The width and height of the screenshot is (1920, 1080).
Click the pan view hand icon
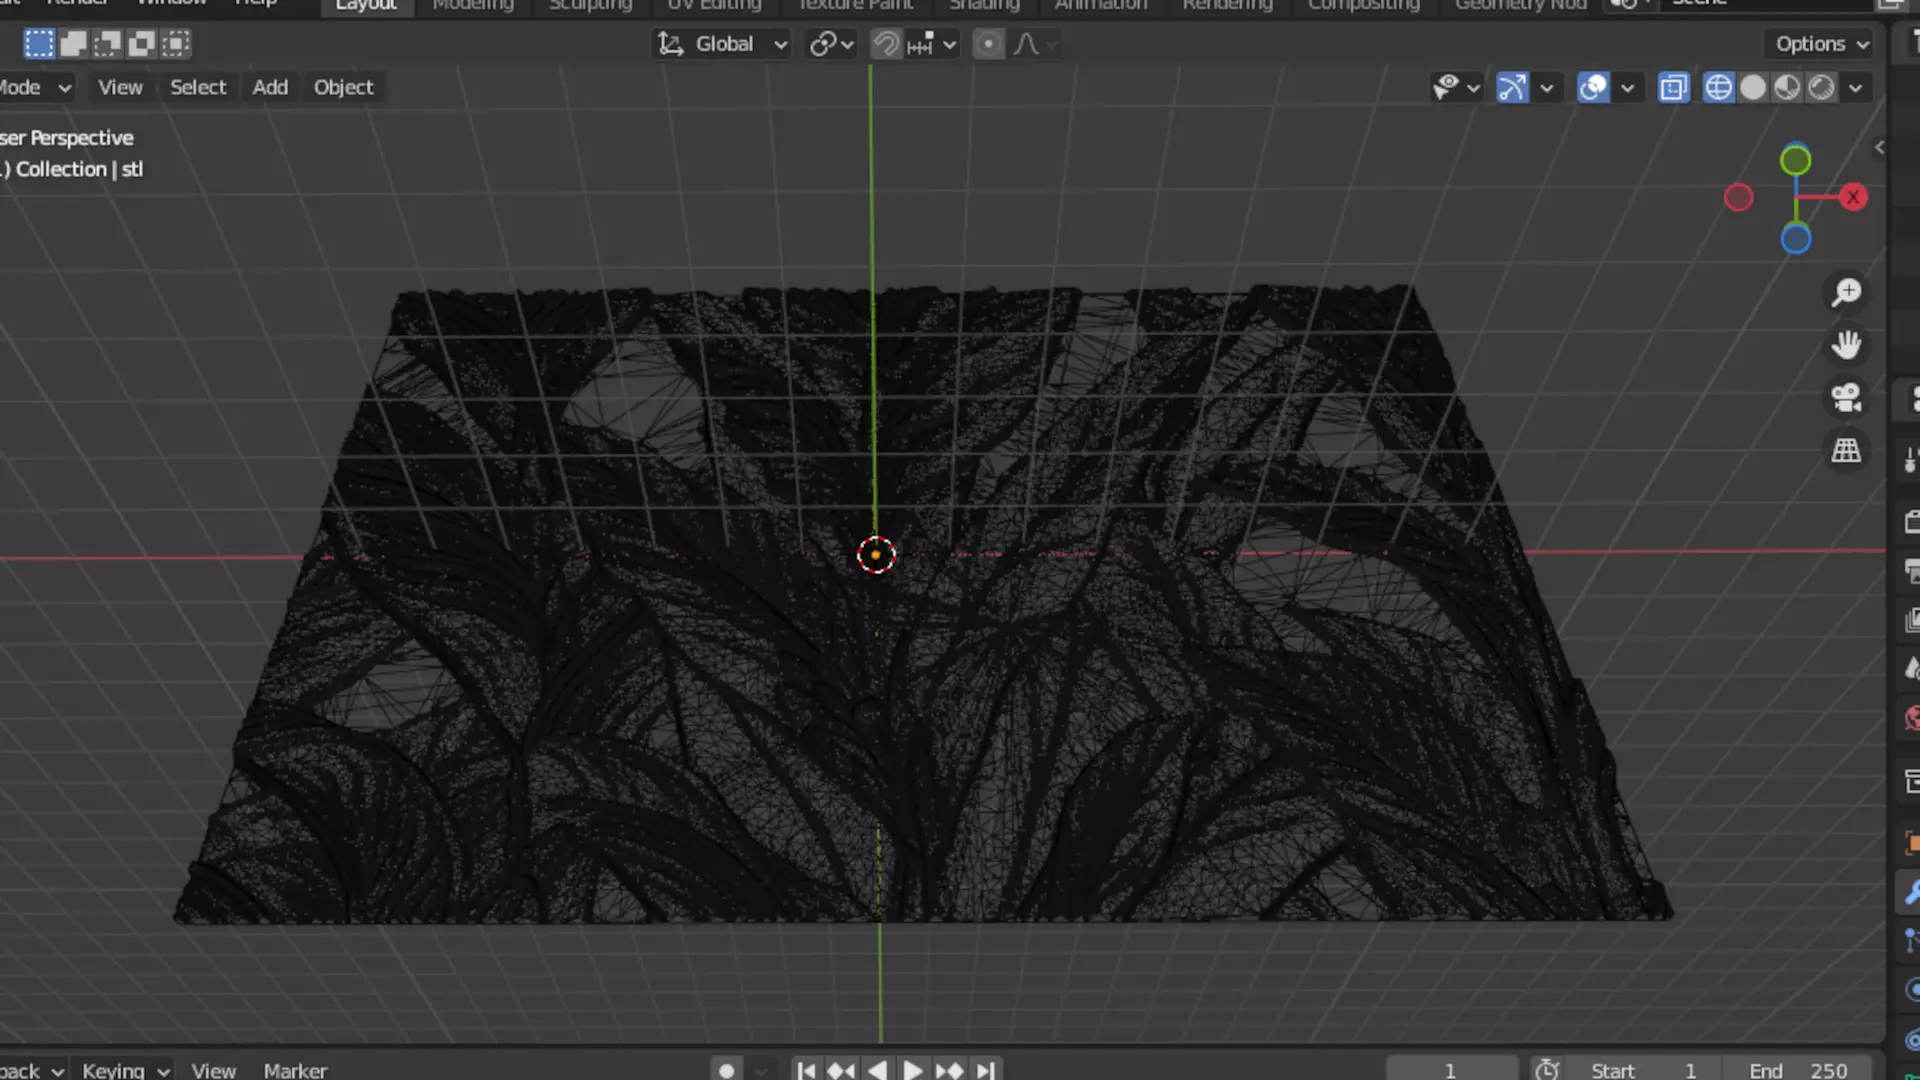pyautogui.click(x=1846, y=345)
